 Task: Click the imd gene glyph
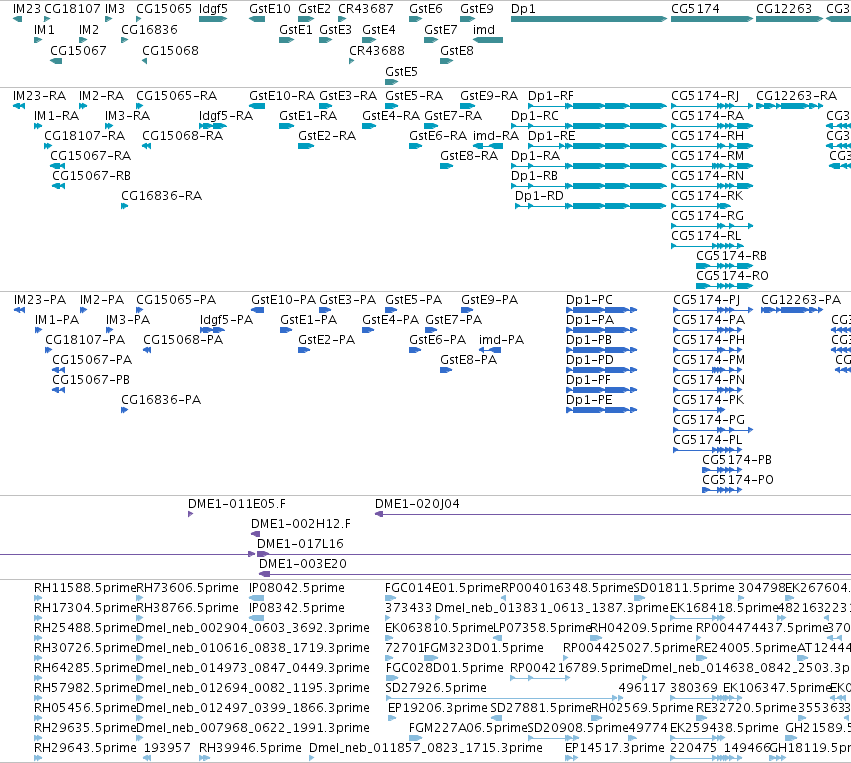488,40
